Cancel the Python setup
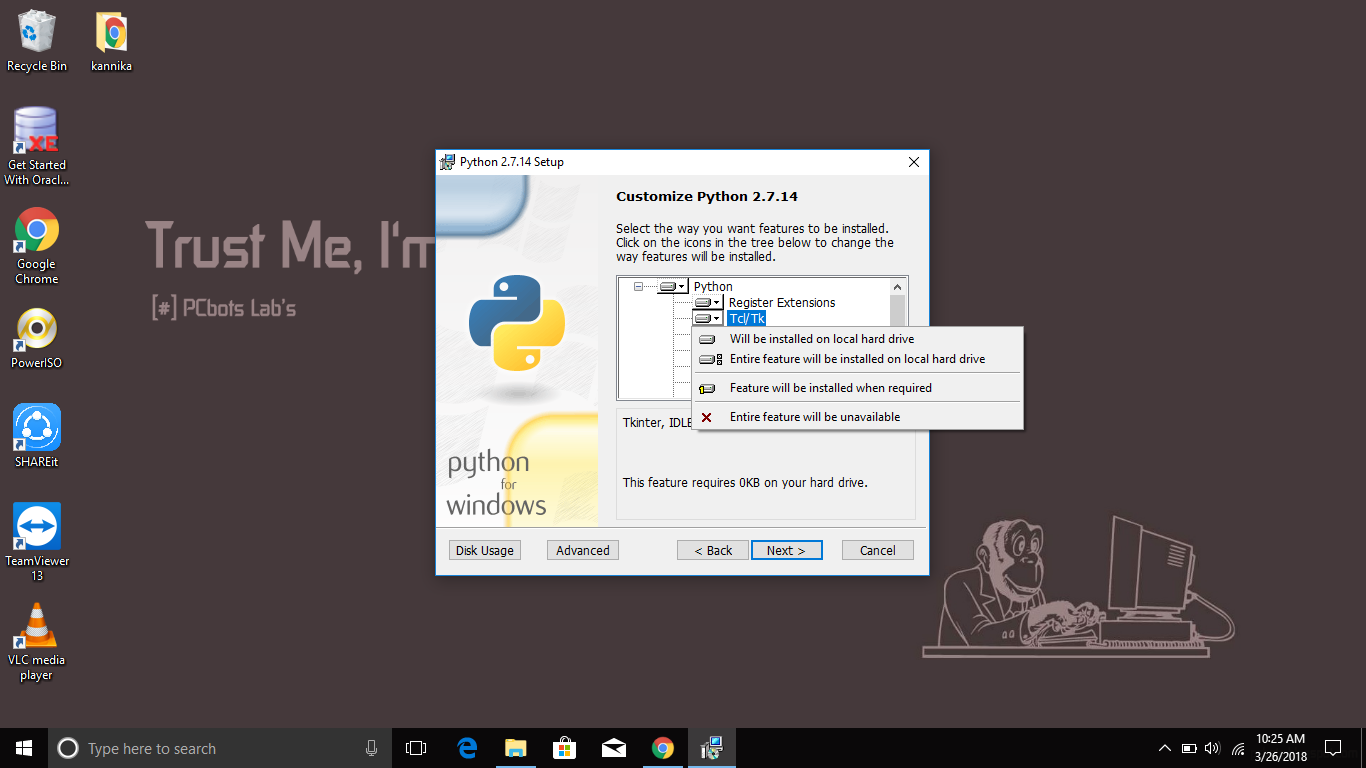Viewport: 1366px width, 768px height. tap(878, 550)
